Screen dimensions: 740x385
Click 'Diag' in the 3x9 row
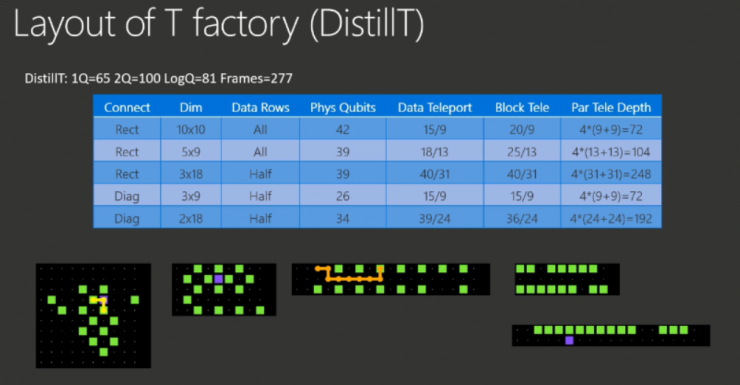click(127, 196)
